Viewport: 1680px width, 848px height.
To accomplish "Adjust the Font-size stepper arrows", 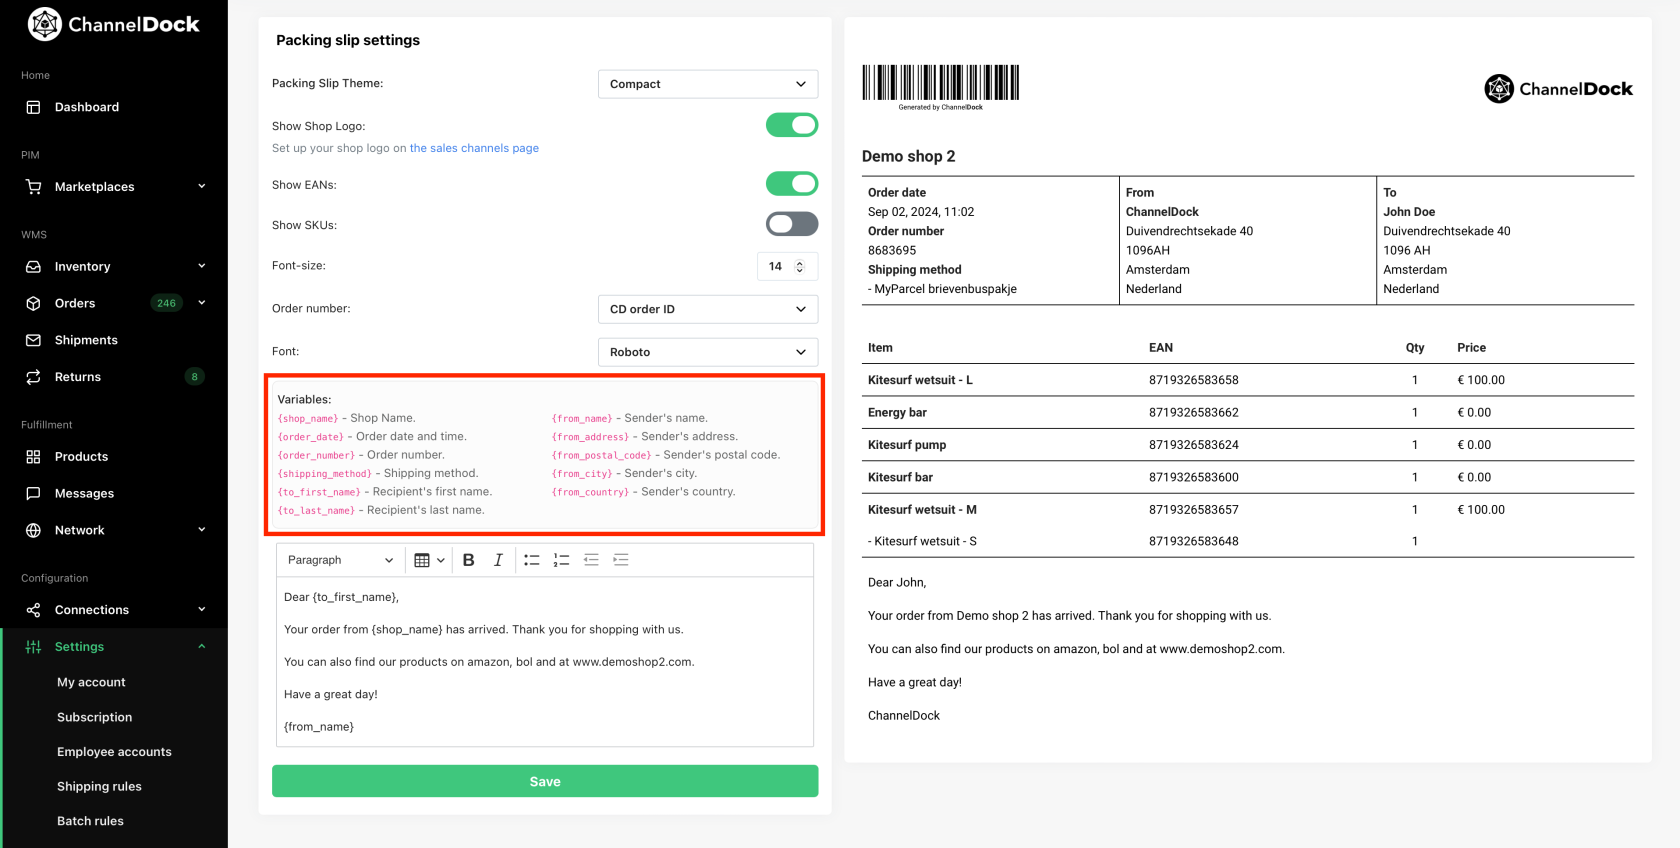I will pos(799,266).
